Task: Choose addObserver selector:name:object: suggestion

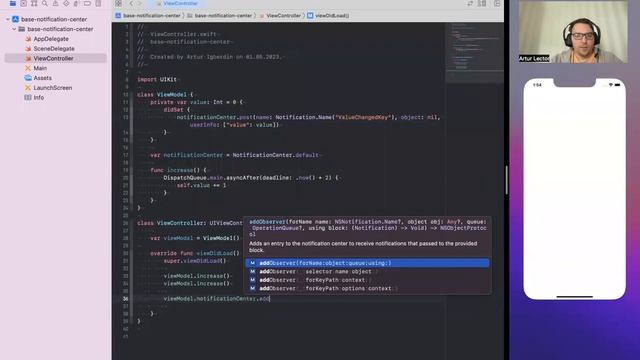Action: pos(367,271)
